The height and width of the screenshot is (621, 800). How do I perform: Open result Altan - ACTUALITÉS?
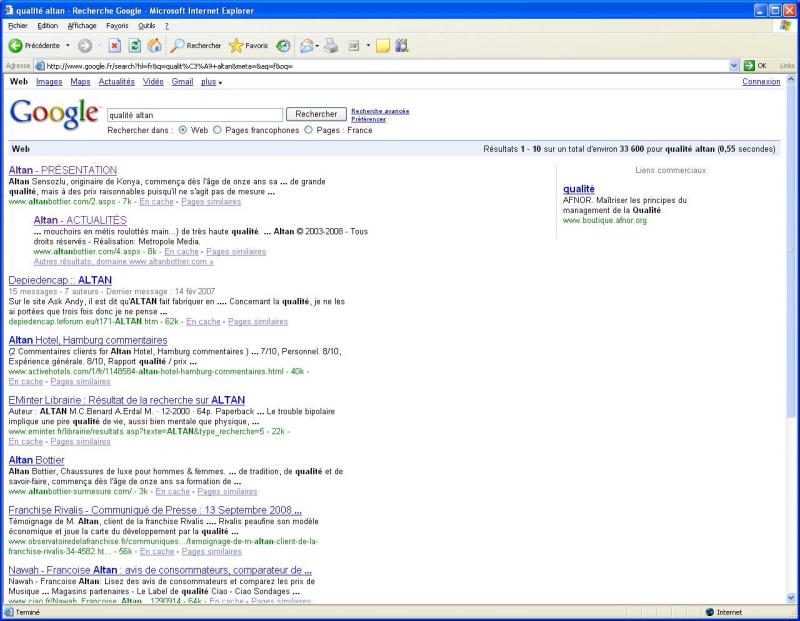coord(80,220)
